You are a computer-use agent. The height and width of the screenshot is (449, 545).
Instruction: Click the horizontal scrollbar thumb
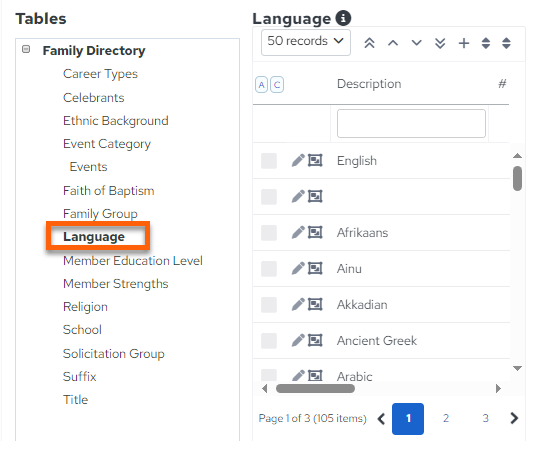[315, 388]
